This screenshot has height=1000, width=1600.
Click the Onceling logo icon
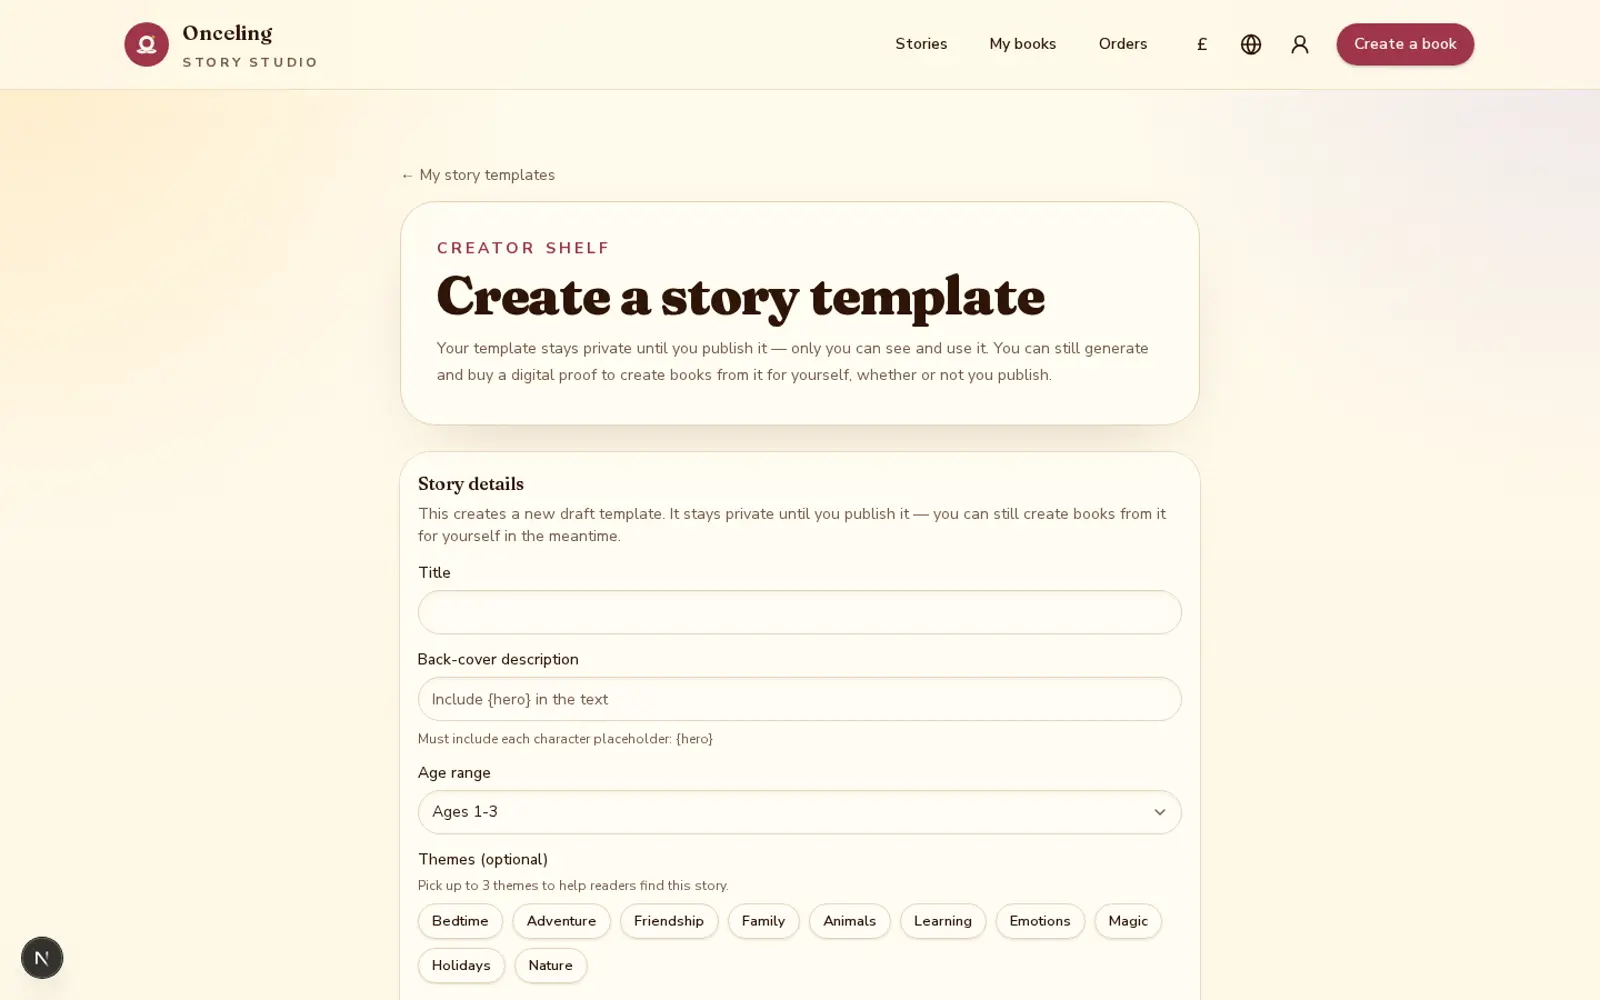(x=146, y=44)
